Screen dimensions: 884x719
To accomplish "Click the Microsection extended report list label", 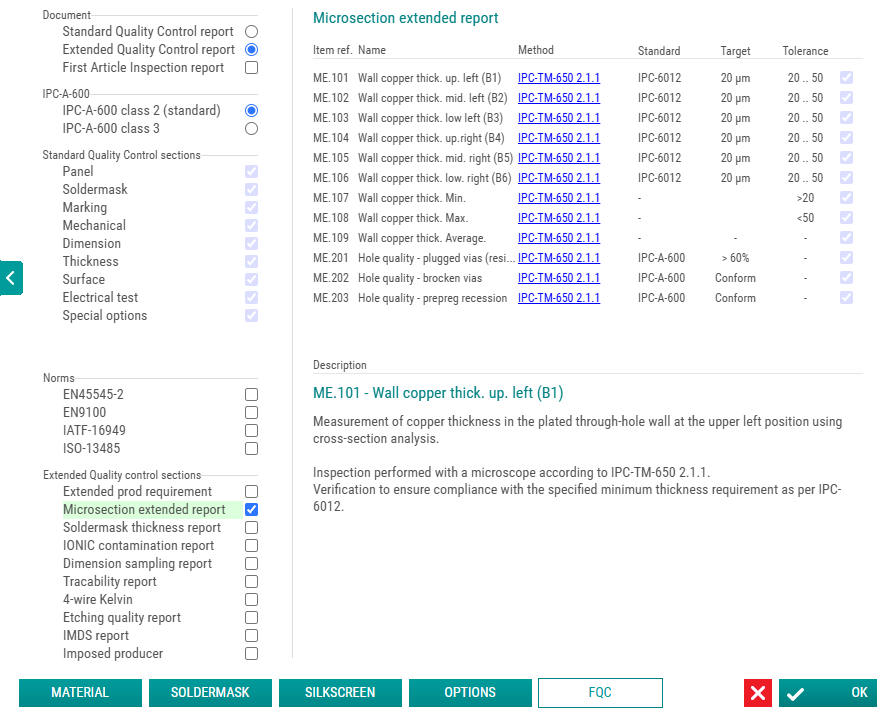I will point(144,510).
